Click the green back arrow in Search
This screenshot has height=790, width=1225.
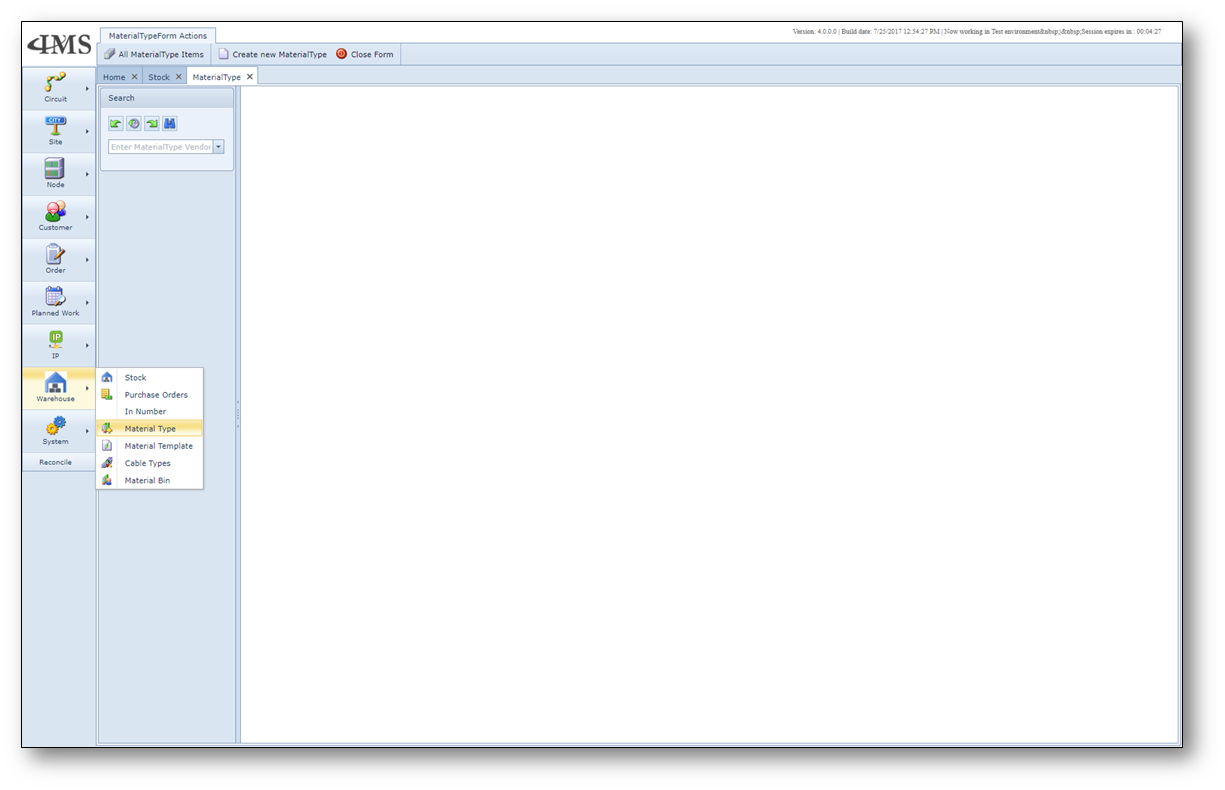(x=116, y=123)
